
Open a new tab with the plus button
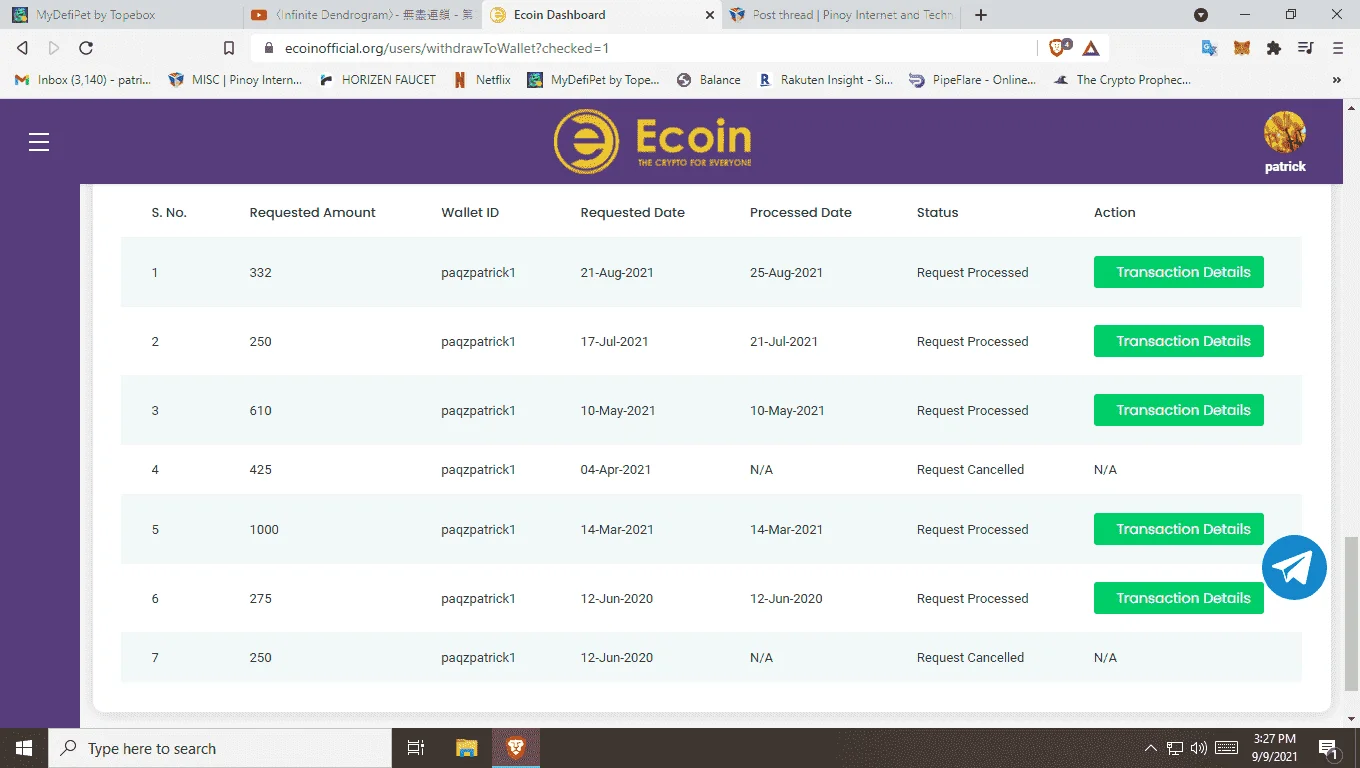coord(981,15)
